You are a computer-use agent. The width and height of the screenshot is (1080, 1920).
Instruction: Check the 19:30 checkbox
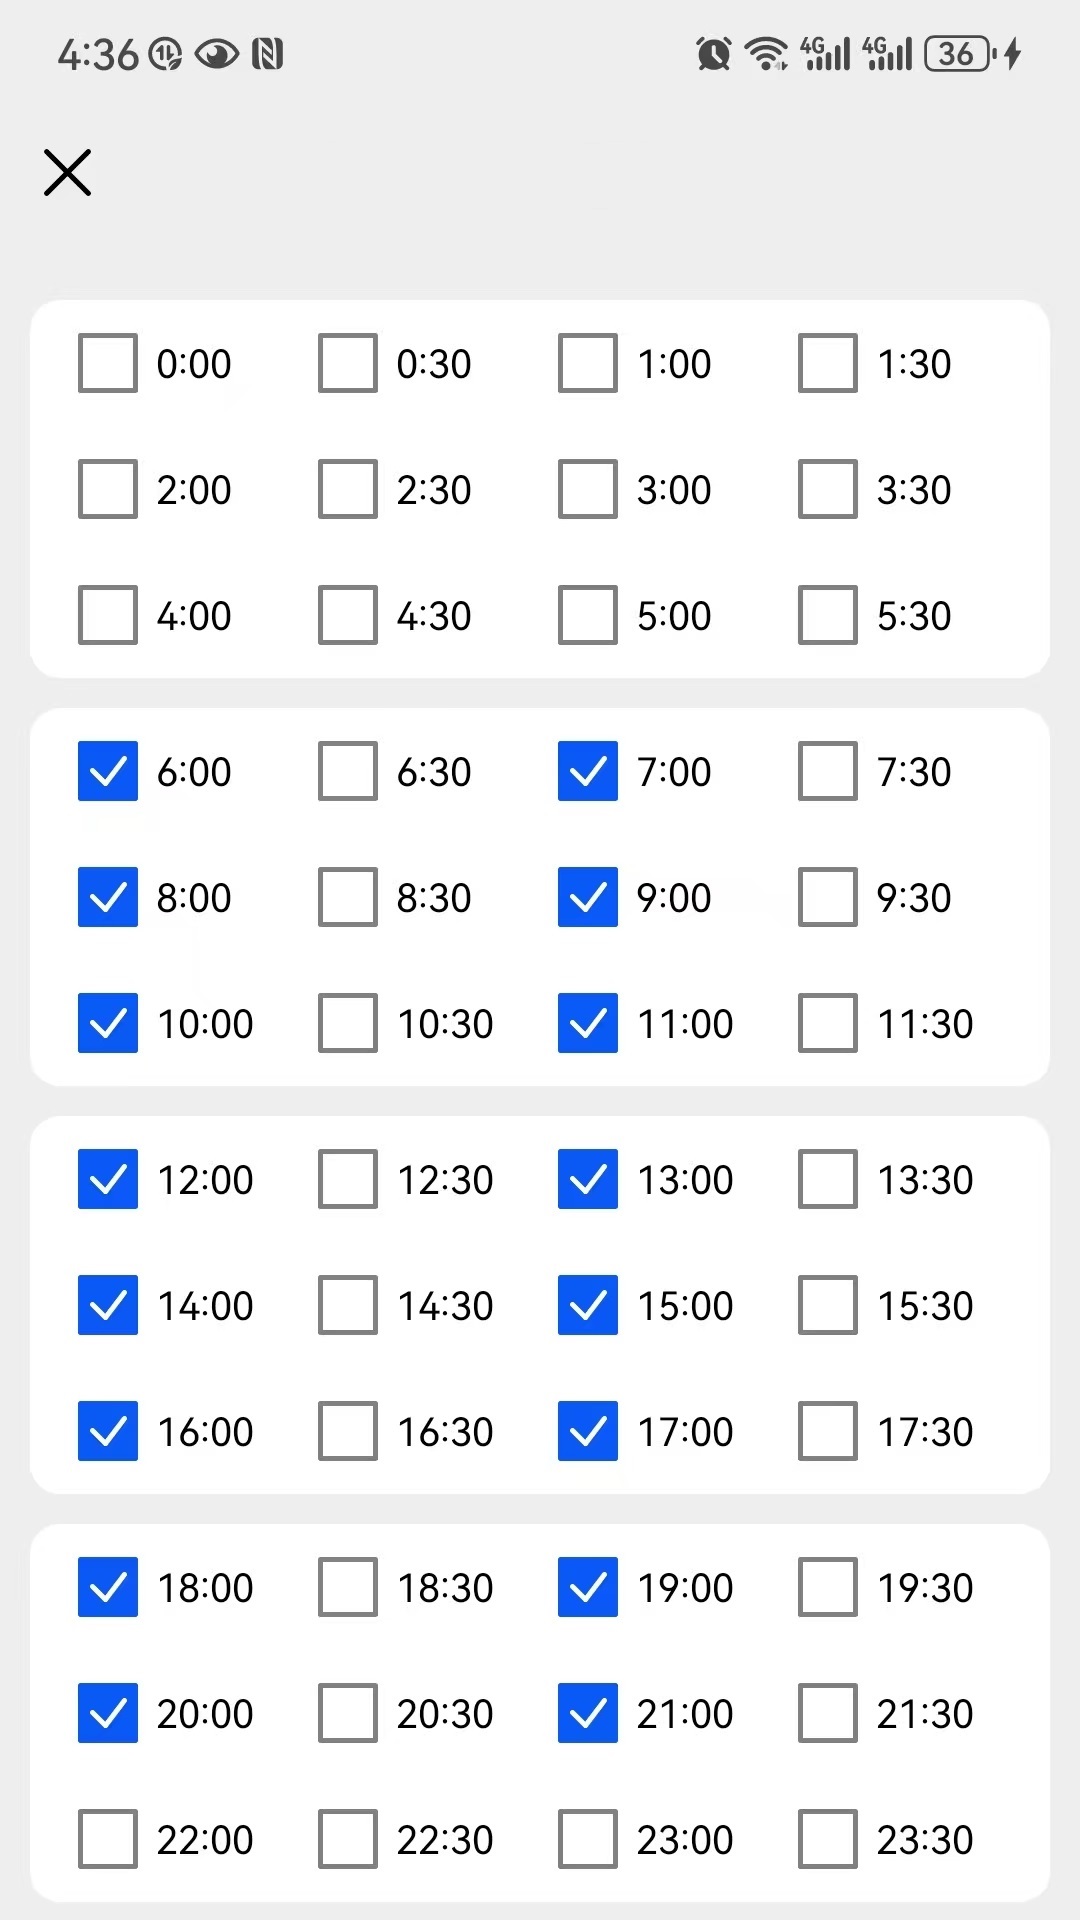828,1587
